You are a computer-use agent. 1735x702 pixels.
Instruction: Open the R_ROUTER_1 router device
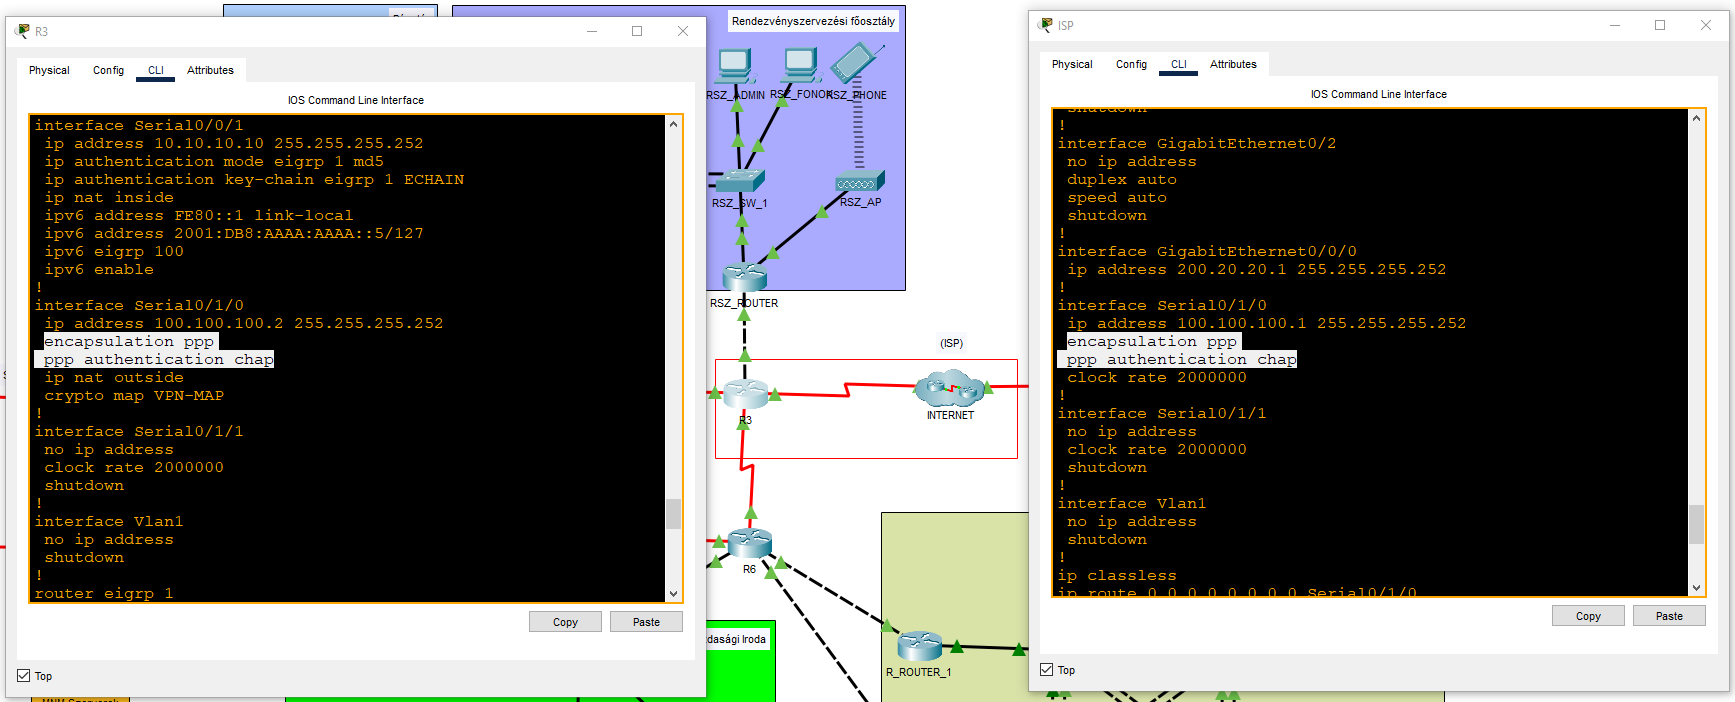(919, 646)
